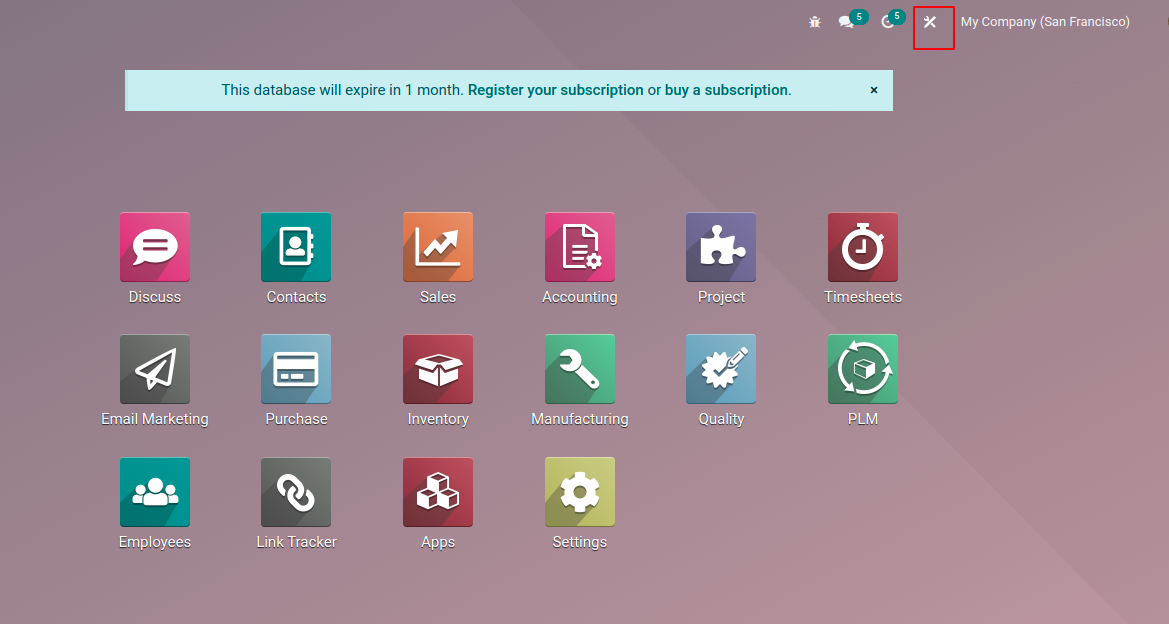Open the conversations messages menu

click(x=846, y=22)
